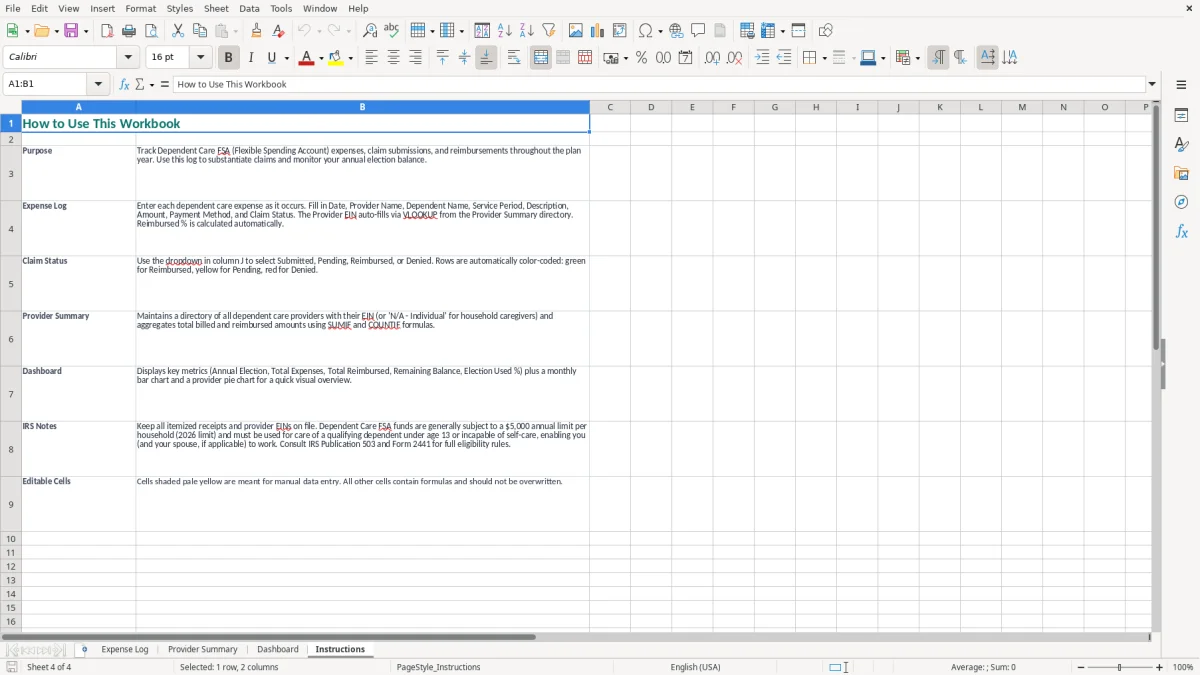The height and width of the screenshot is (675, 1200).
Task: Click the Insert Chart icon
Action: 598,31
